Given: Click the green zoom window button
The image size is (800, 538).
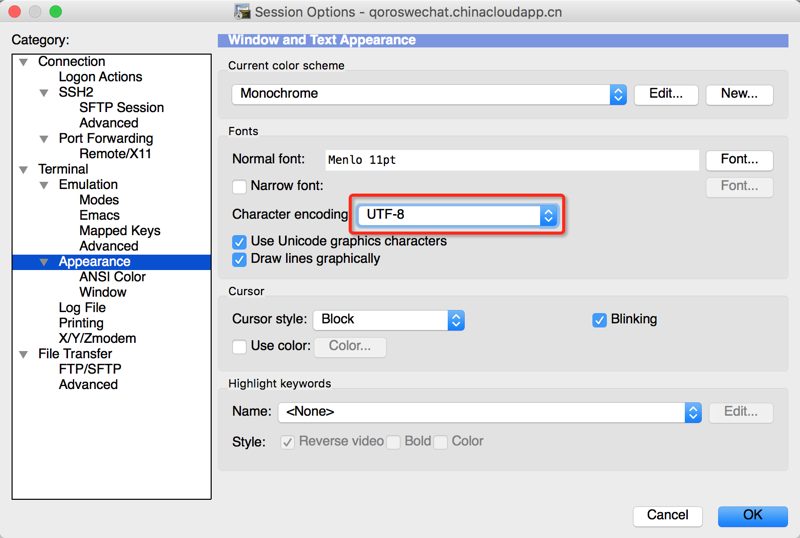Looking at the screenshot, I should pos(56,11).
